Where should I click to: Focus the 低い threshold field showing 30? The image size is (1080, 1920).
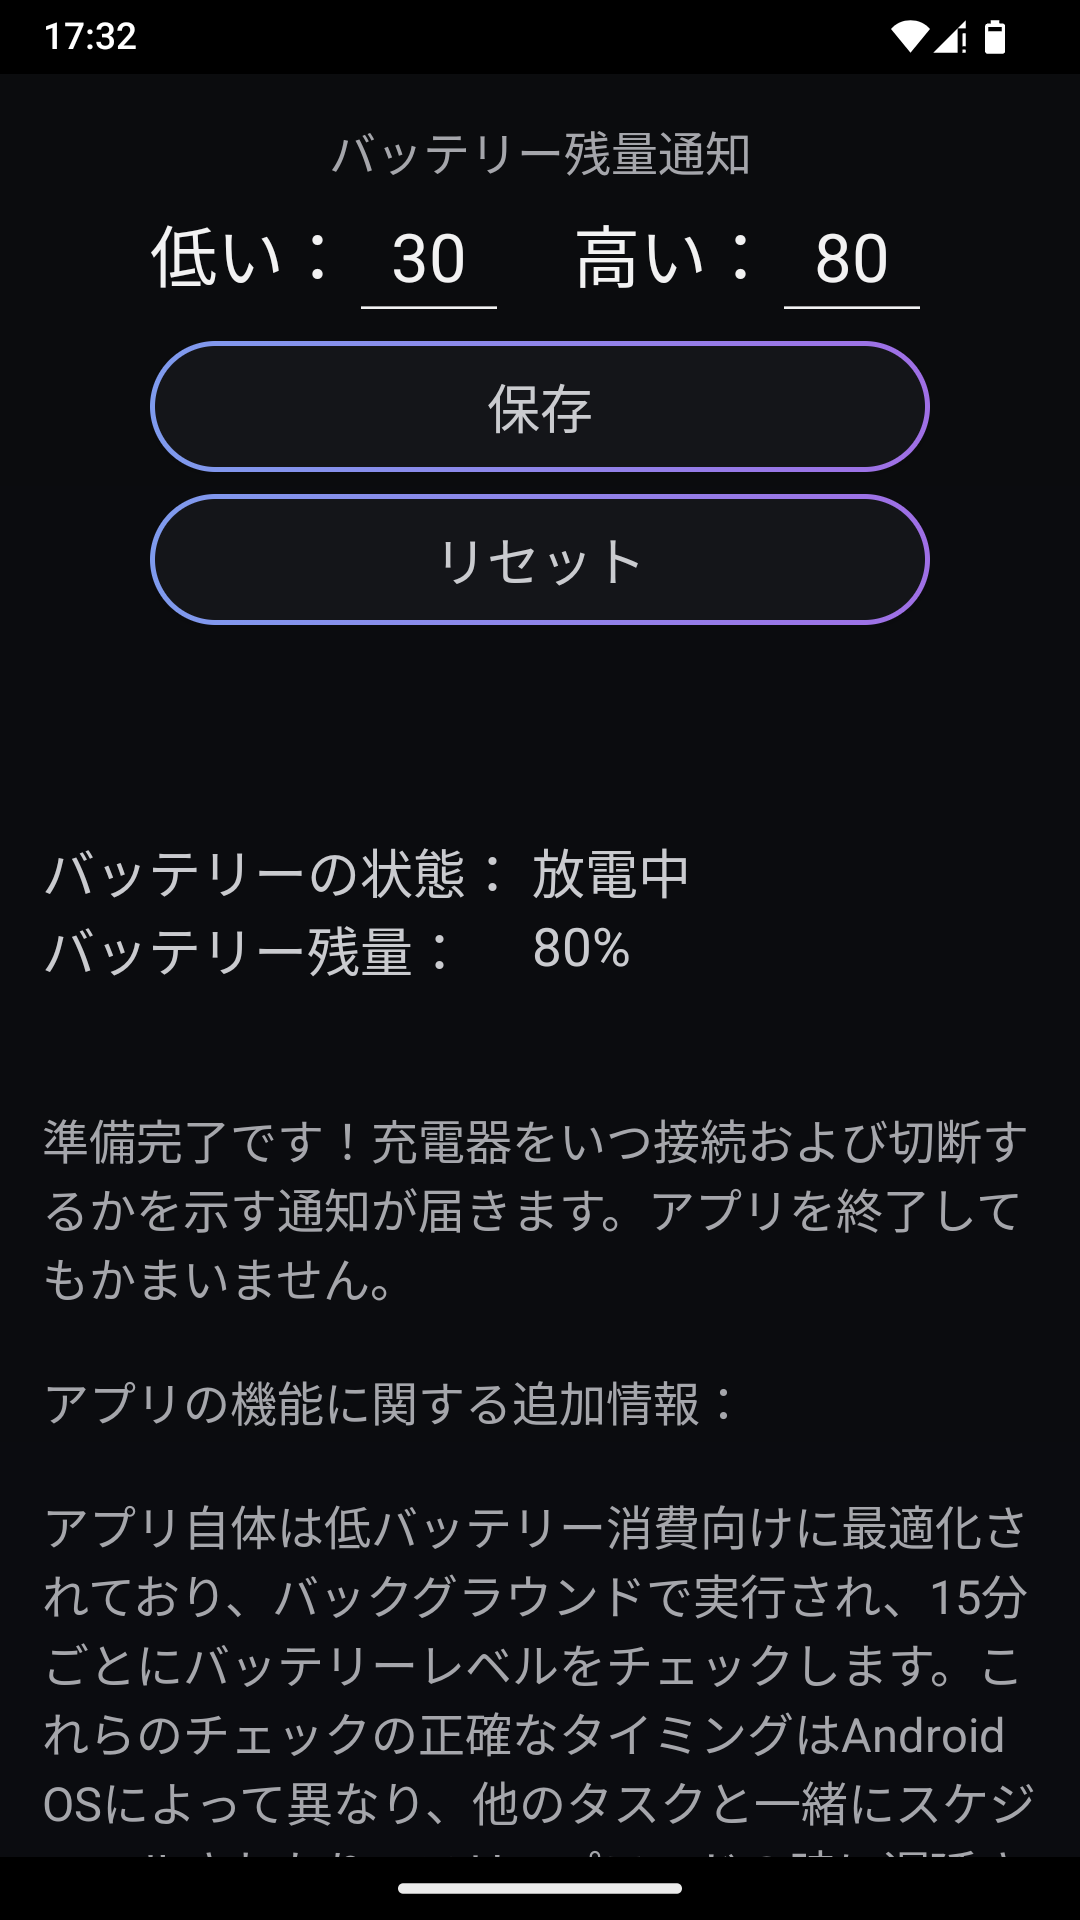[x=429, y=259]
